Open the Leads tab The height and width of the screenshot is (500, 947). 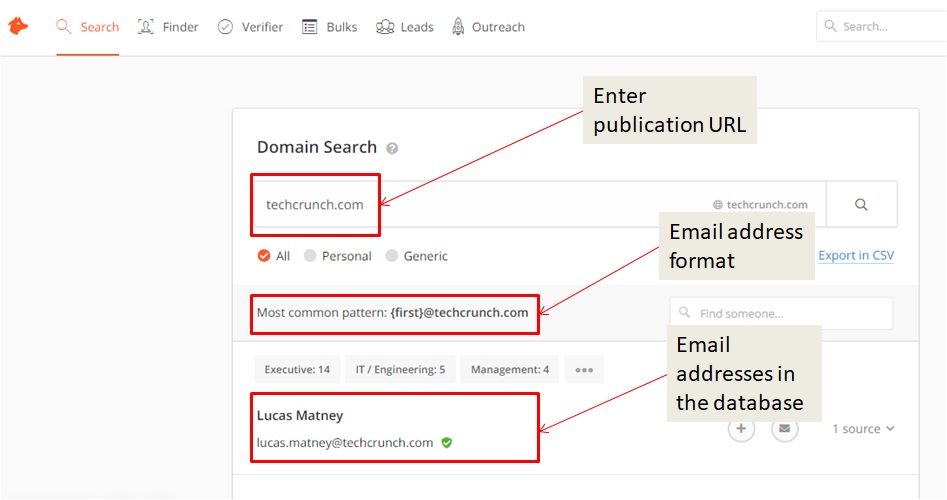coord(405,27)
